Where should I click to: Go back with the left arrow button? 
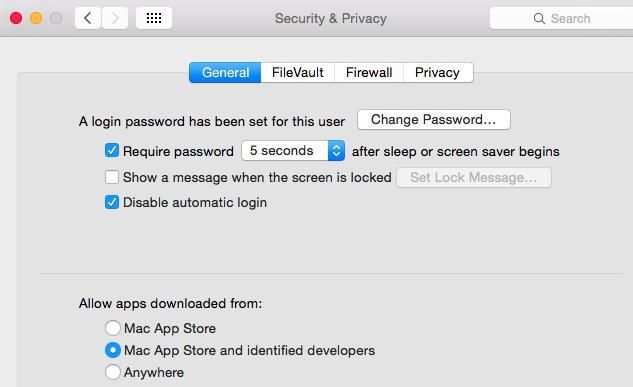point(88,18)
